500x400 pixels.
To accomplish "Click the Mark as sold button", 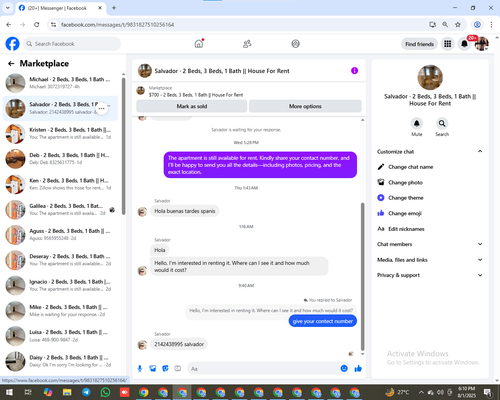I will (x=192, y=106).
